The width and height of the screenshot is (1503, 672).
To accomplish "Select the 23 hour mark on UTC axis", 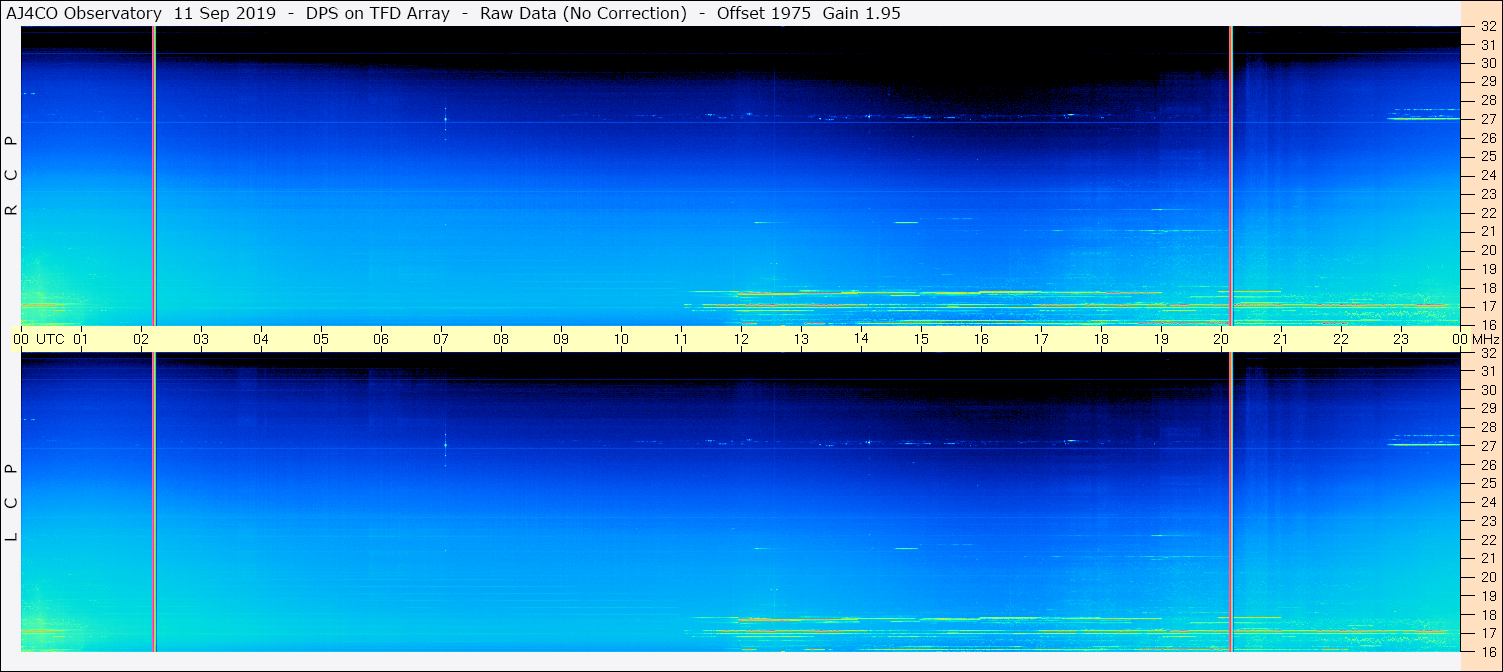I will pos(1401,339).
